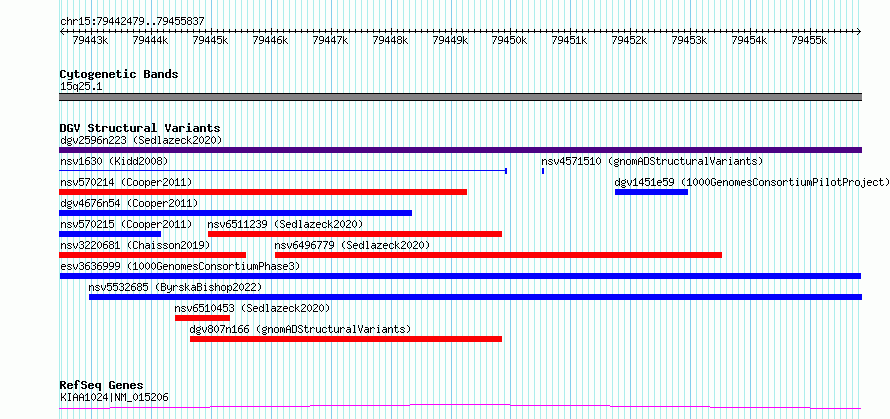
Task: Click the 79444k ruler position
Action: tap(150, 40)
